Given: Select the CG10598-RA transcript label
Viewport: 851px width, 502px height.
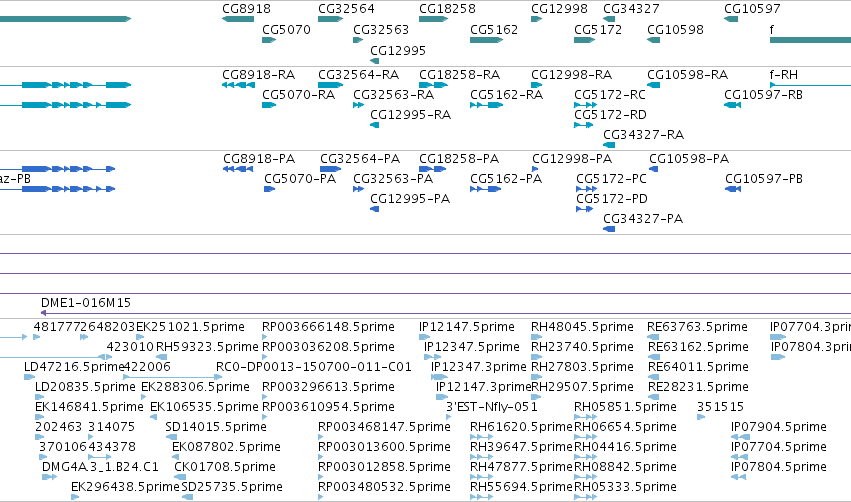Looking at the screenshot, I should [x=687, y=74].
